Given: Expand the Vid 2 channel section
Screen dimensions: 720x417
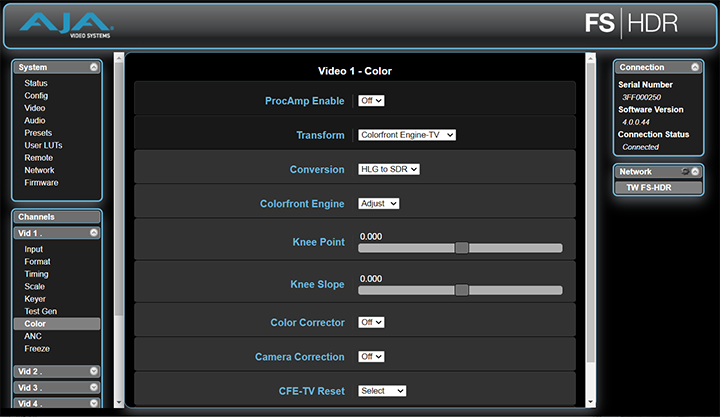Looking at the screenshot, I should (94, 370).
